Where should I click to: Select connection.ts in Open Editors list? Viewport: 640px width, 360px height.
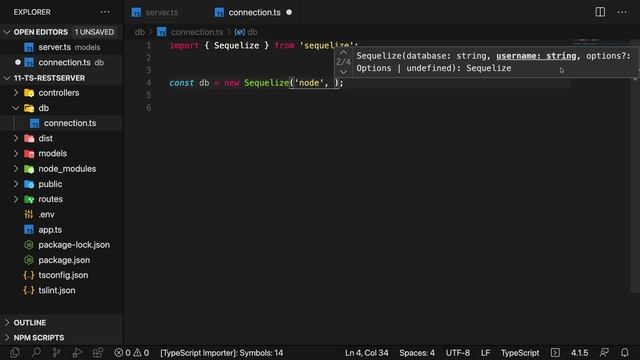point(61,62)
